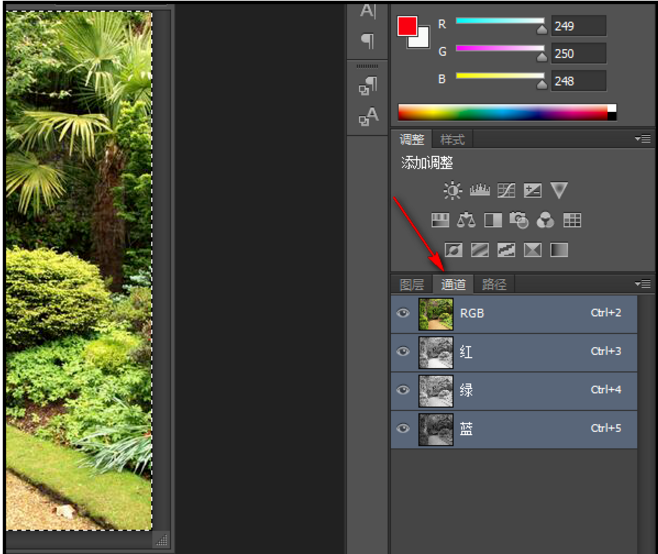The height and width of the screenshot is (554, 658).
Task: Select the RGB channel thumbnail
Action: point(436,314)
